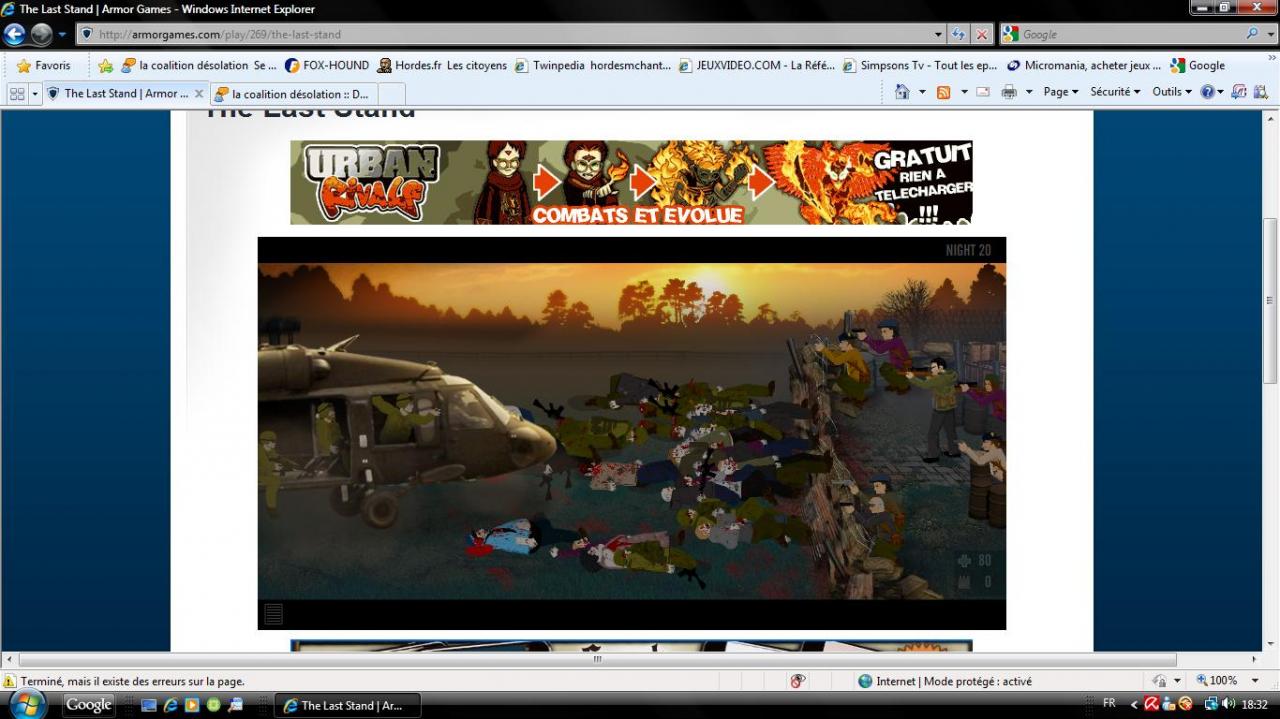
Task: Open the JEUXVIDEO.COM favorite link
Action: click(757, 66)
